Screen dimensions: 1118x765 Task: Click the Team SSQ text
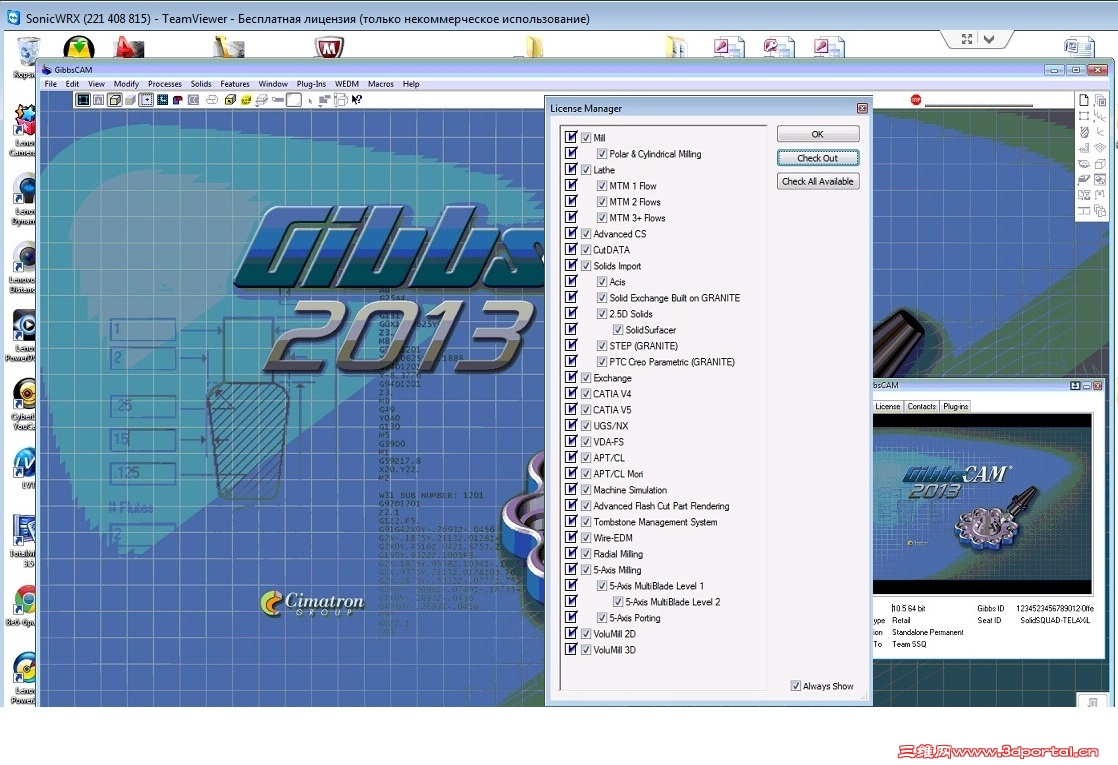click(909, 645)
